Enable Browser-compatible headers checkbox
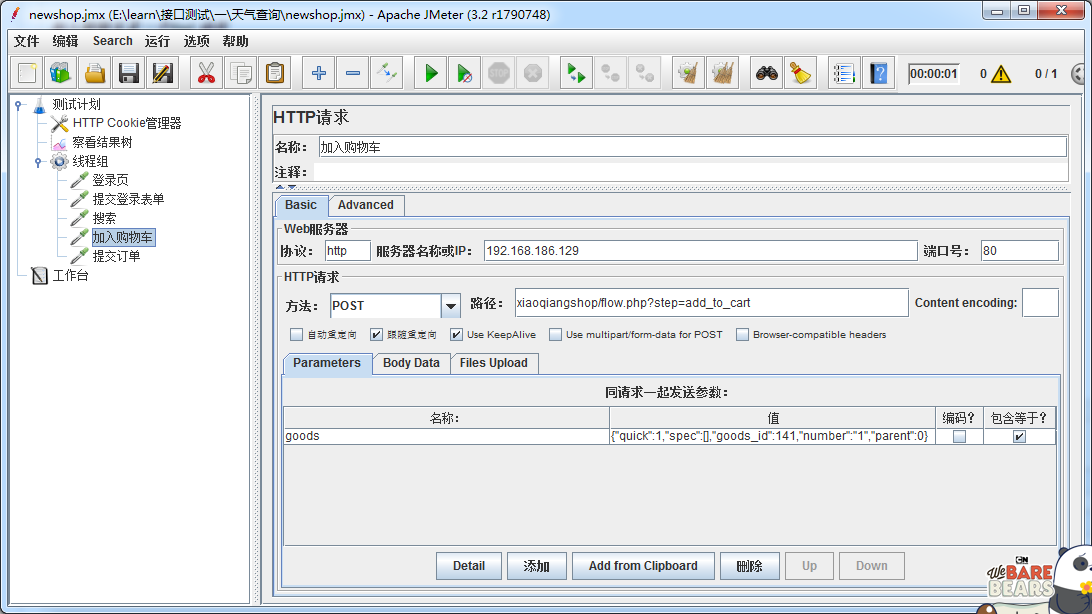The width and height of the screenshot is (1092, 614). coord(742,335)
